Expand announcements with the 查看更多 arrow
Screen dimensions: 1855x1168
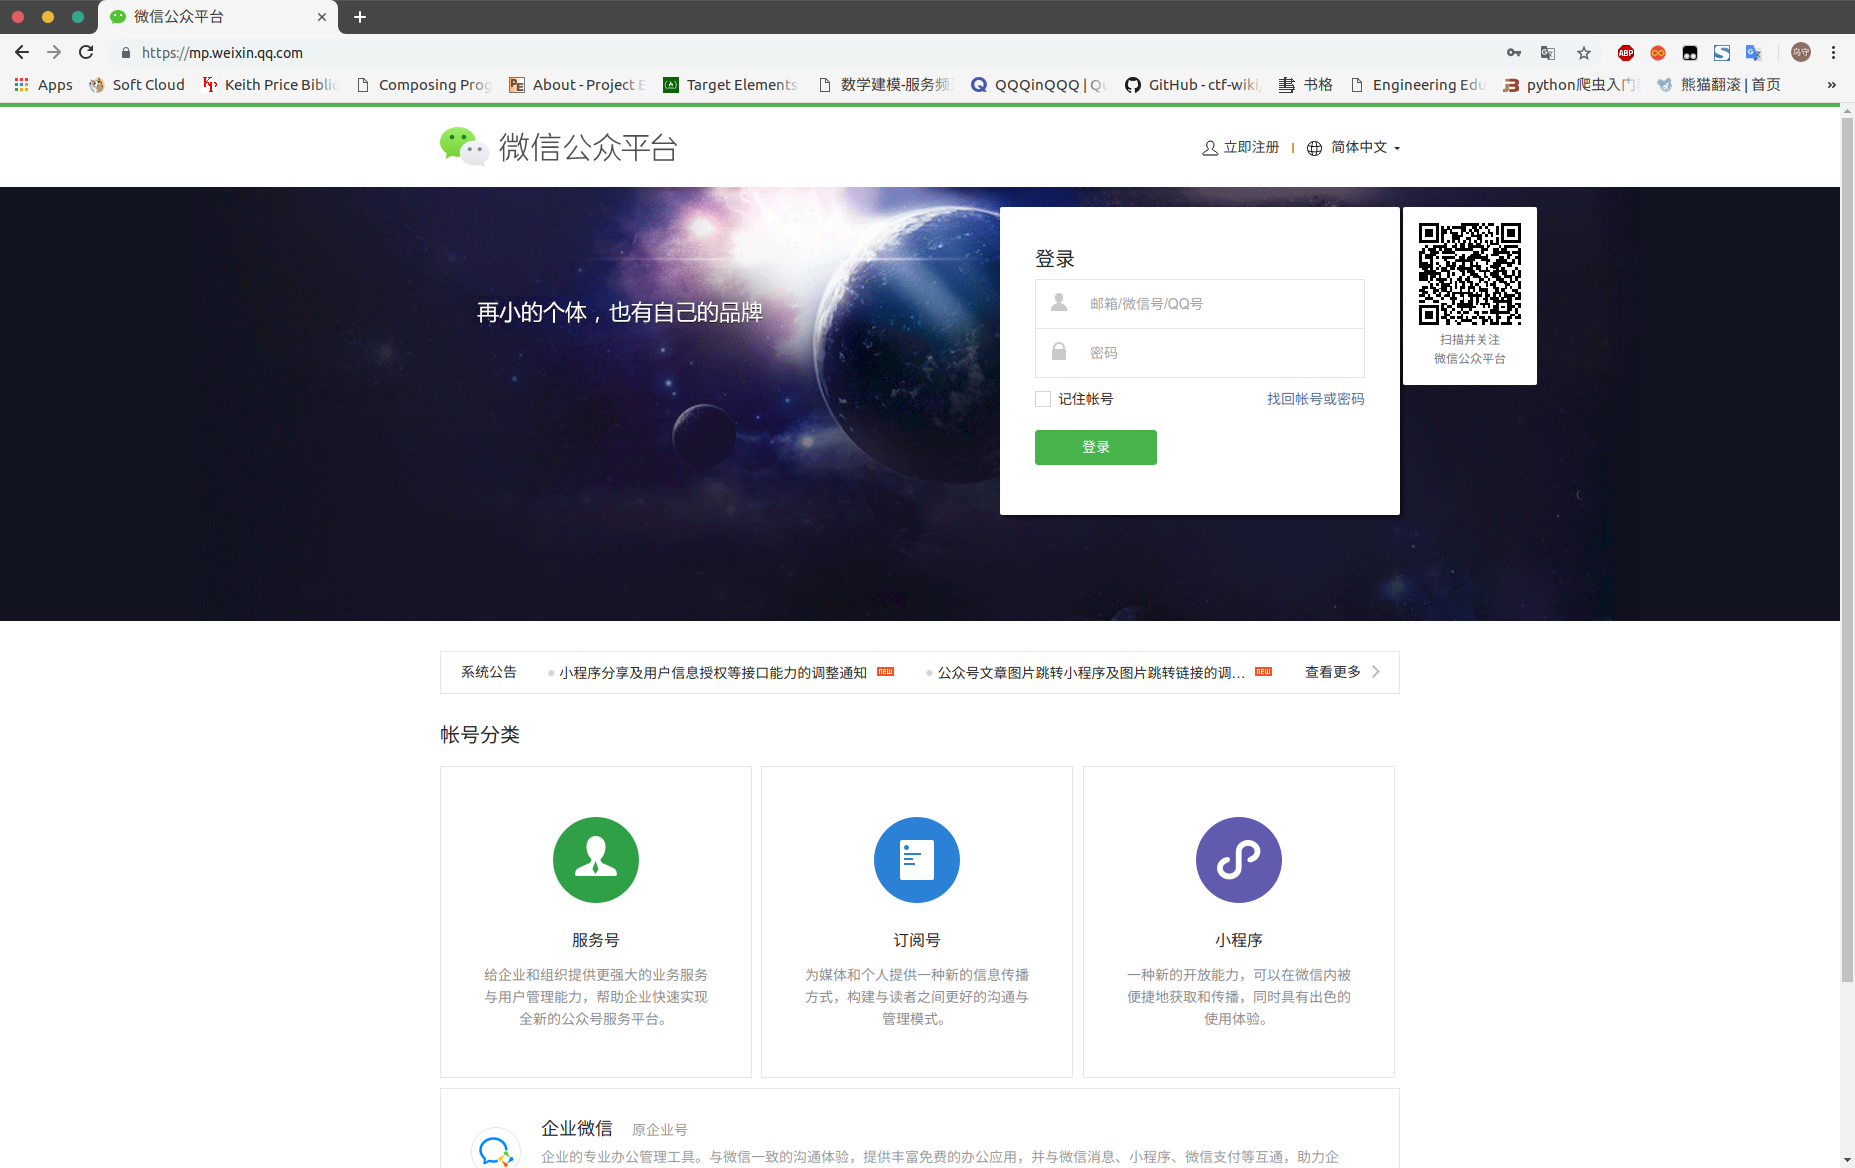1376,672
